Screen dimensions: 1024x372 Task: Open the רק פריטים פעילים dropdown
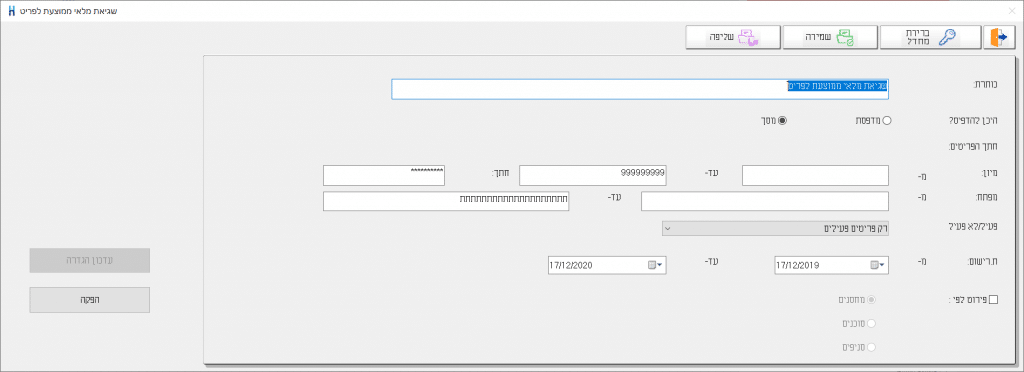point(775,228)
